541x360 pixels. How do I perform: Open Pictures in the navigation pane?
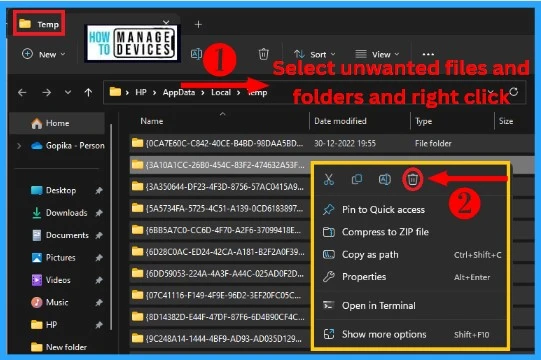point(60,258)
